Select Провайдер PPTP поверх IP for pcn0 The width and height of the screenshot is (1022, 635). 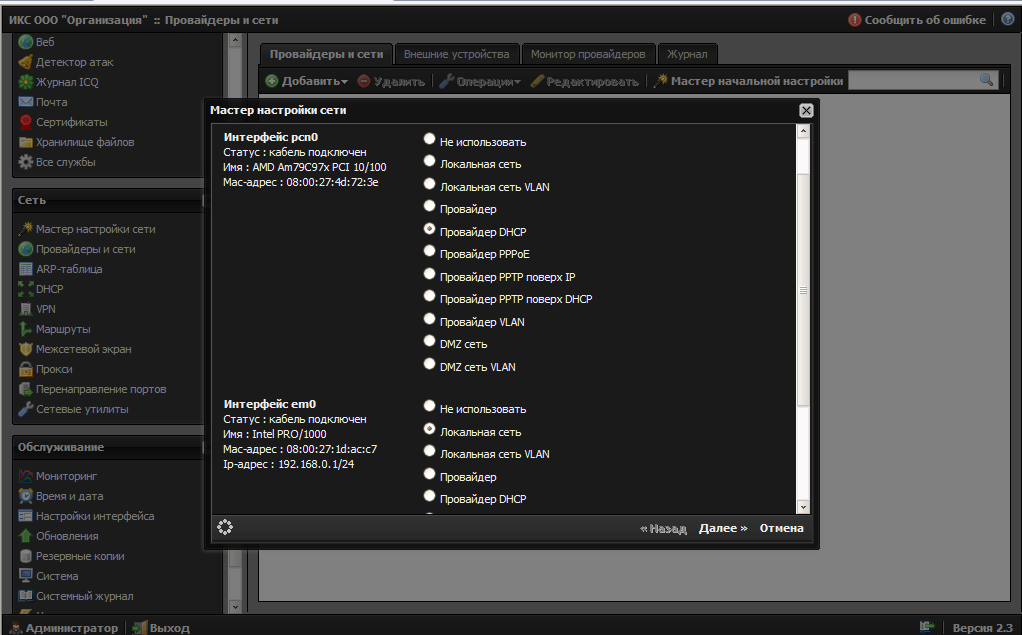click(429, 274)
